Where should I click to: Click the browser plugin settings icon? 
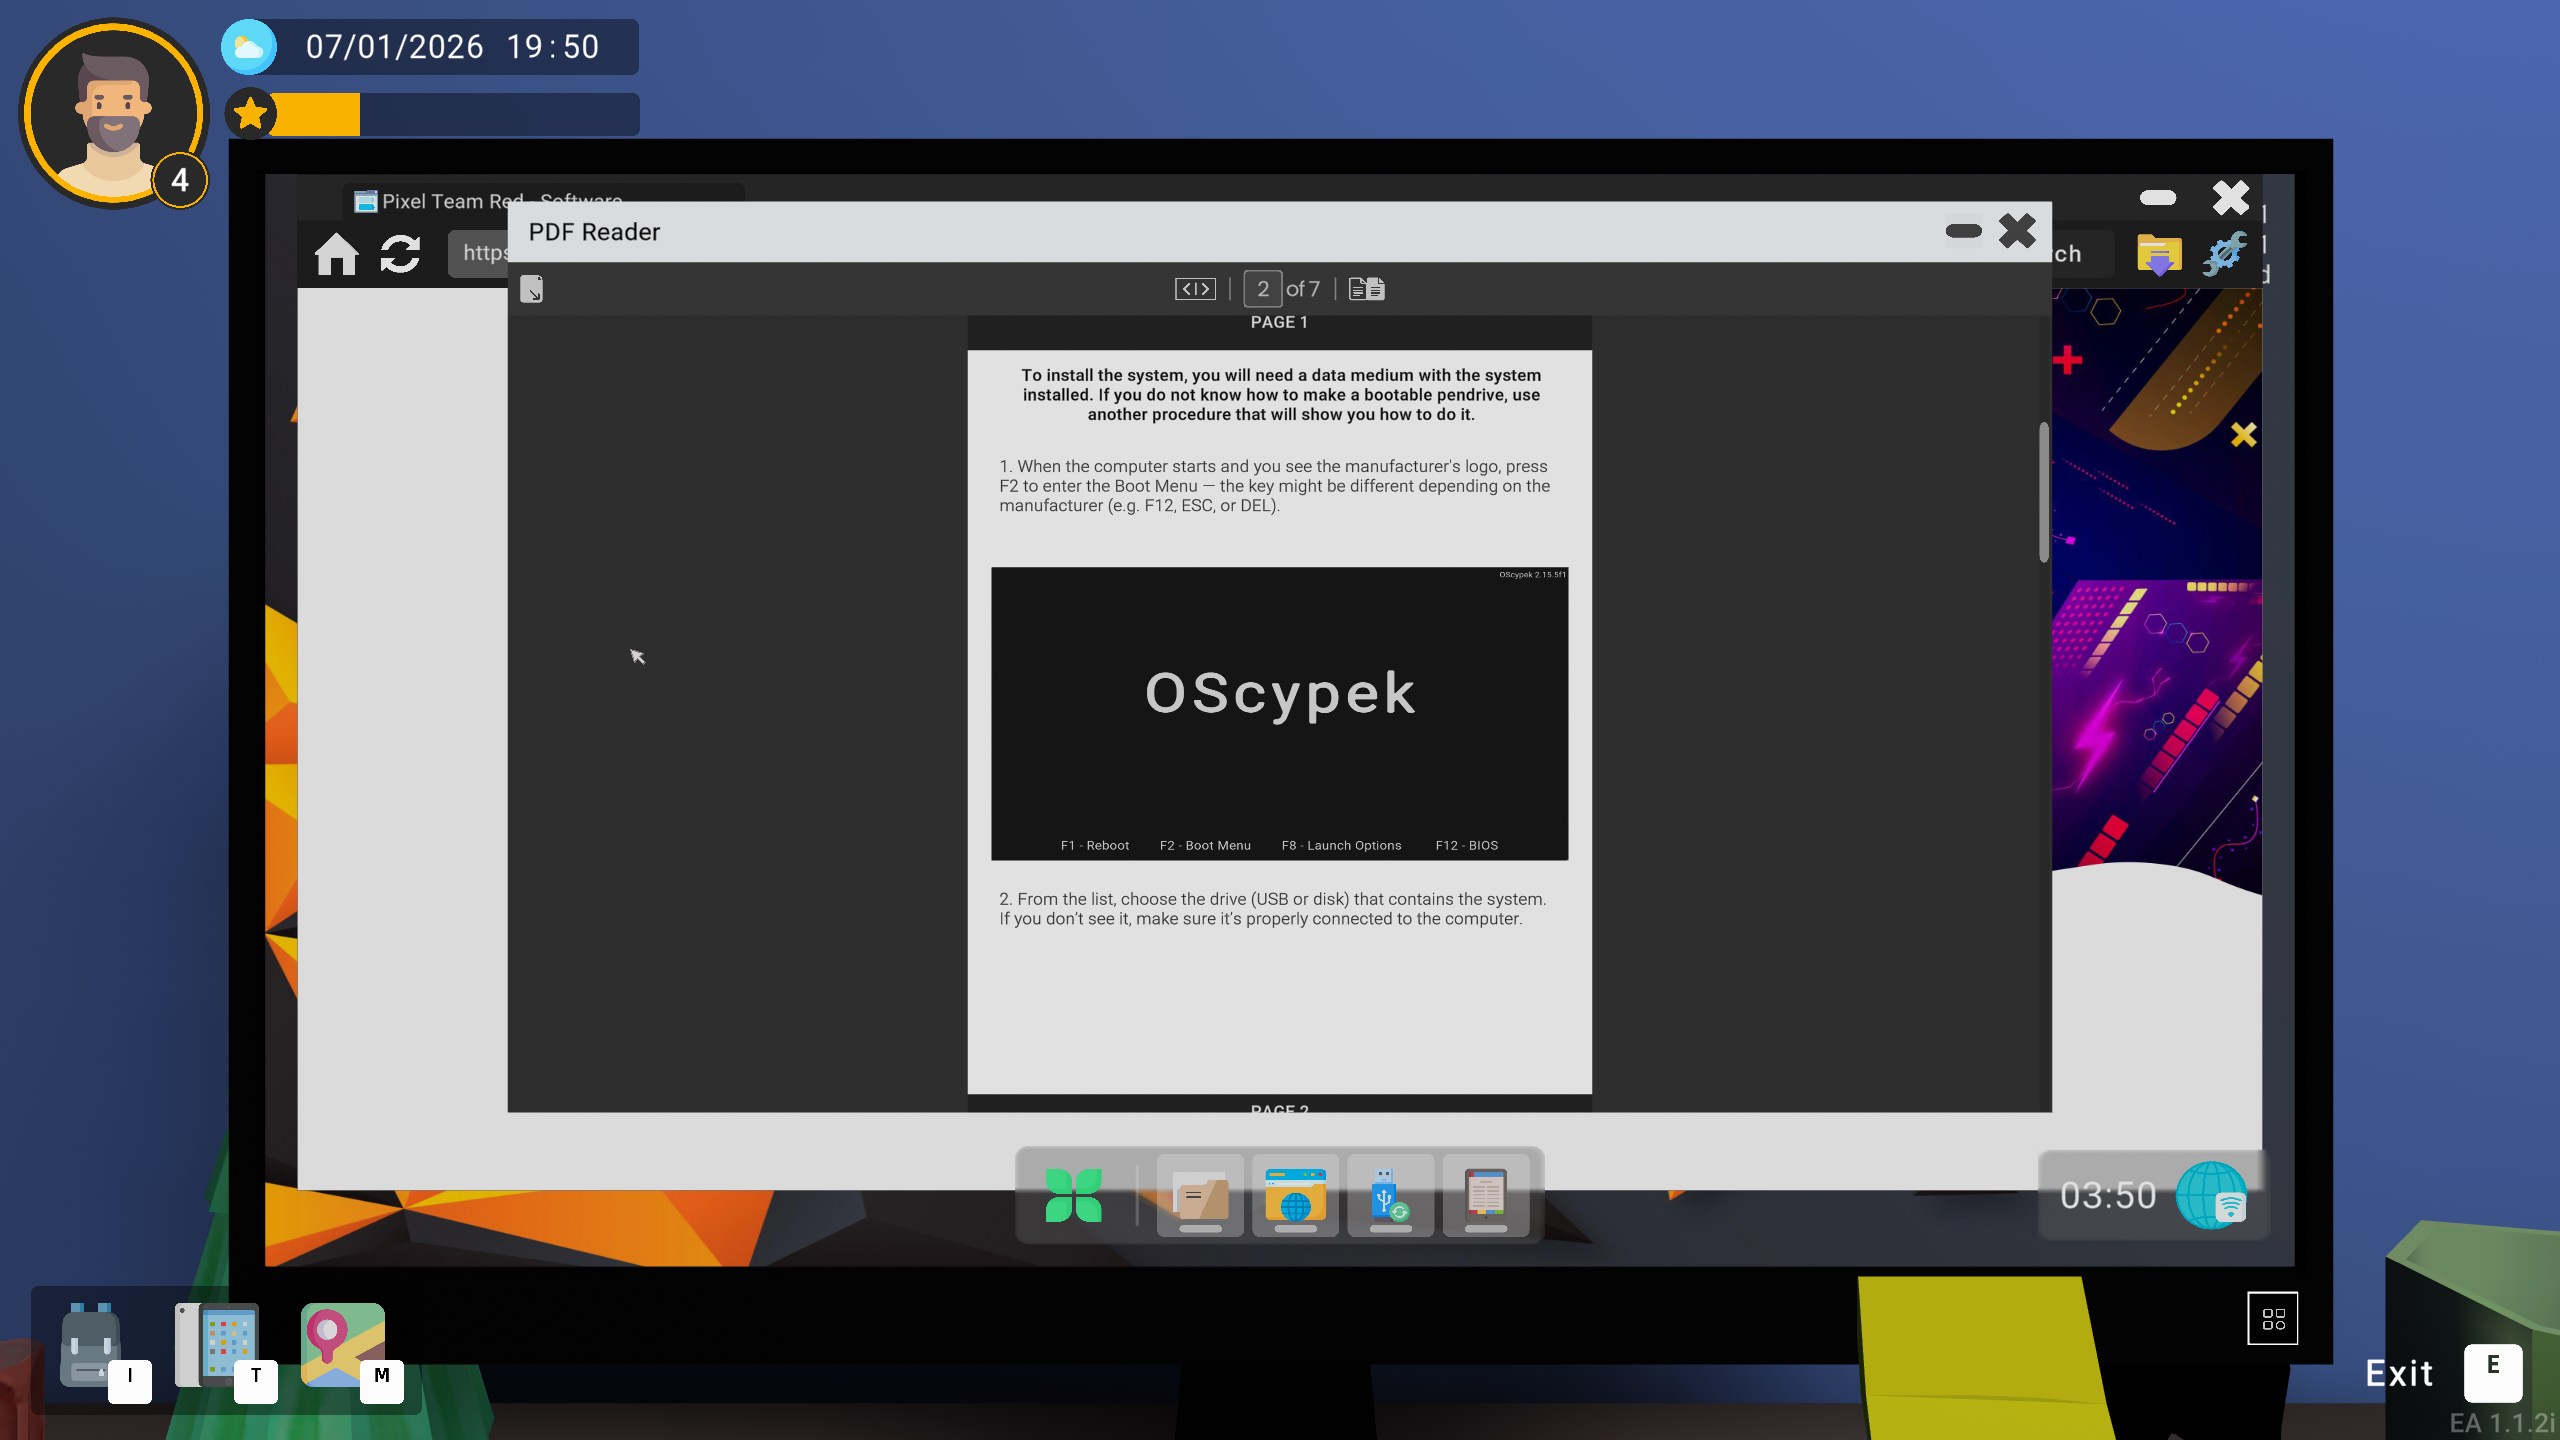point(2224,254)
